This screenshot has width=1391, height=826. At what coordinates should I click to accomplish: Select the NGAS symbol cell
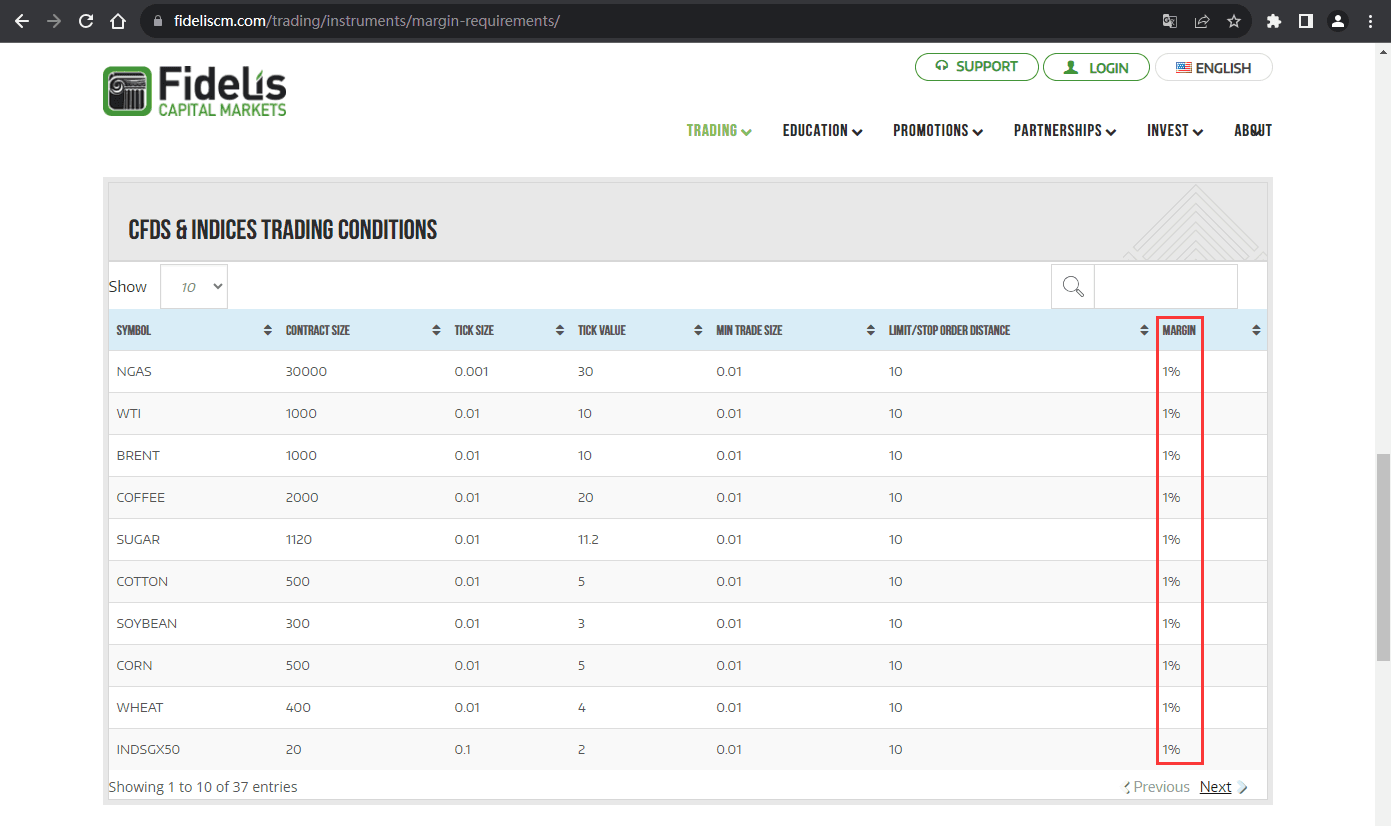[134, 372]
